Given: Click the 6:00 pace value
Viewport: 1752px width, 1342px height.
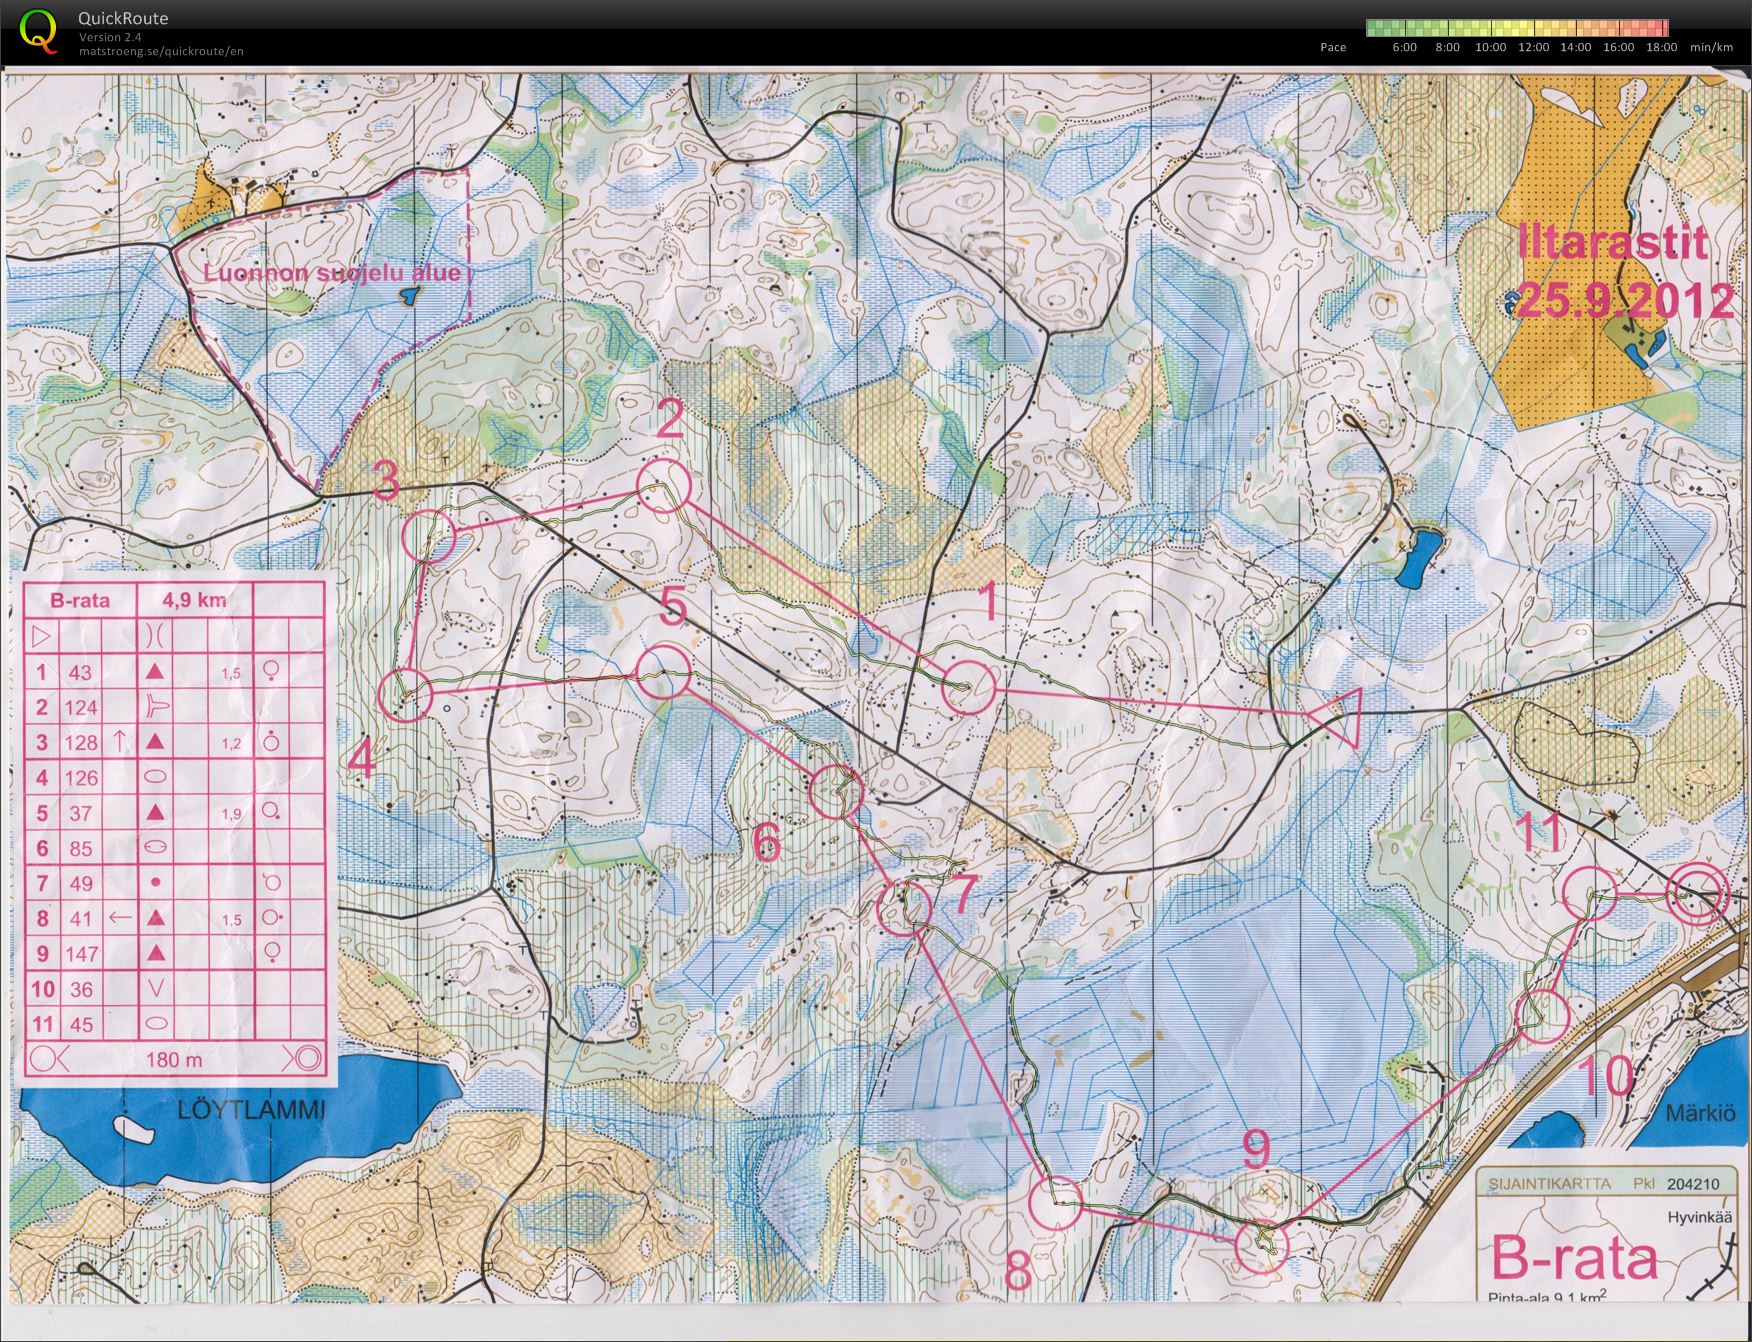Looking at the screenshot, I should pyautogui.click(x=1404, y=47).
